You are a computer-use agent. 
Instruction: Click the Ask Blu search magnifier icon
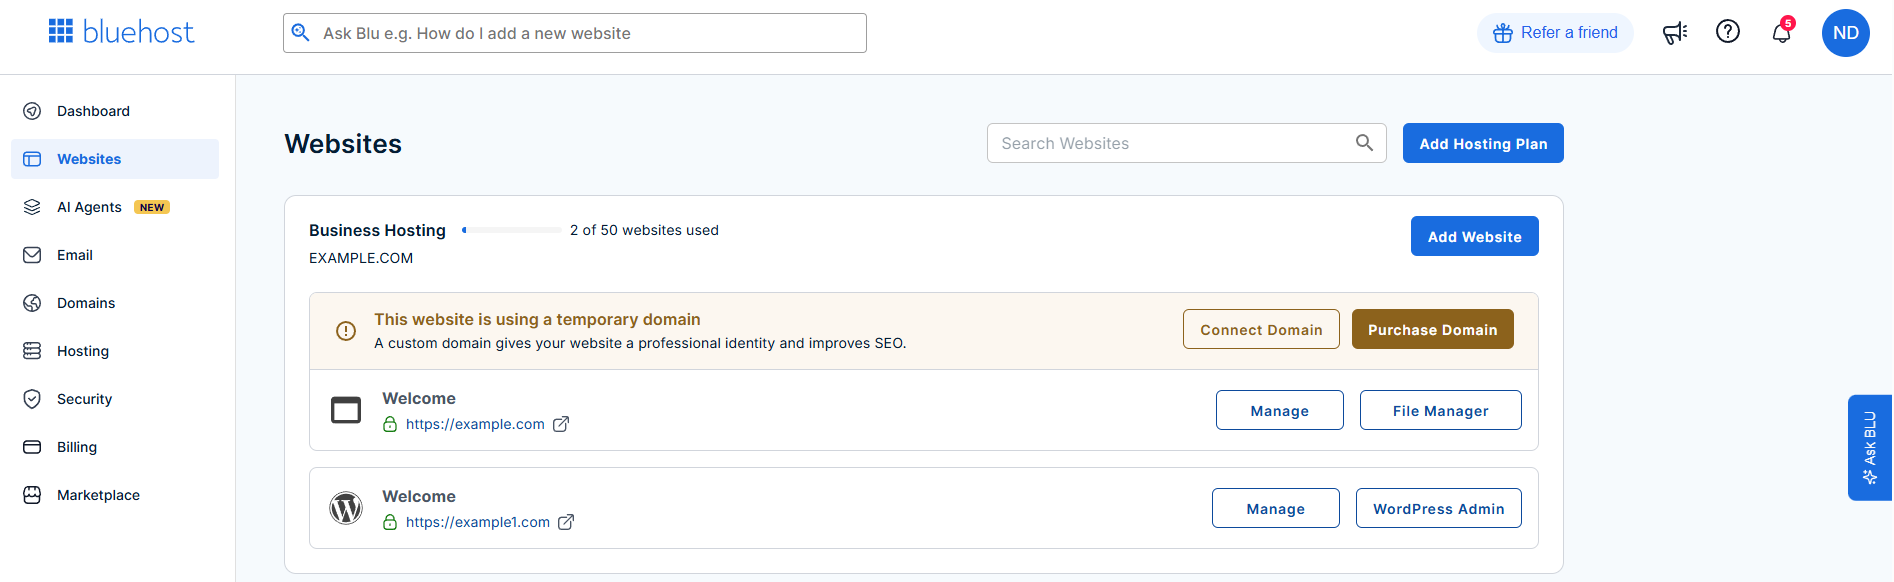pos(300,33)
